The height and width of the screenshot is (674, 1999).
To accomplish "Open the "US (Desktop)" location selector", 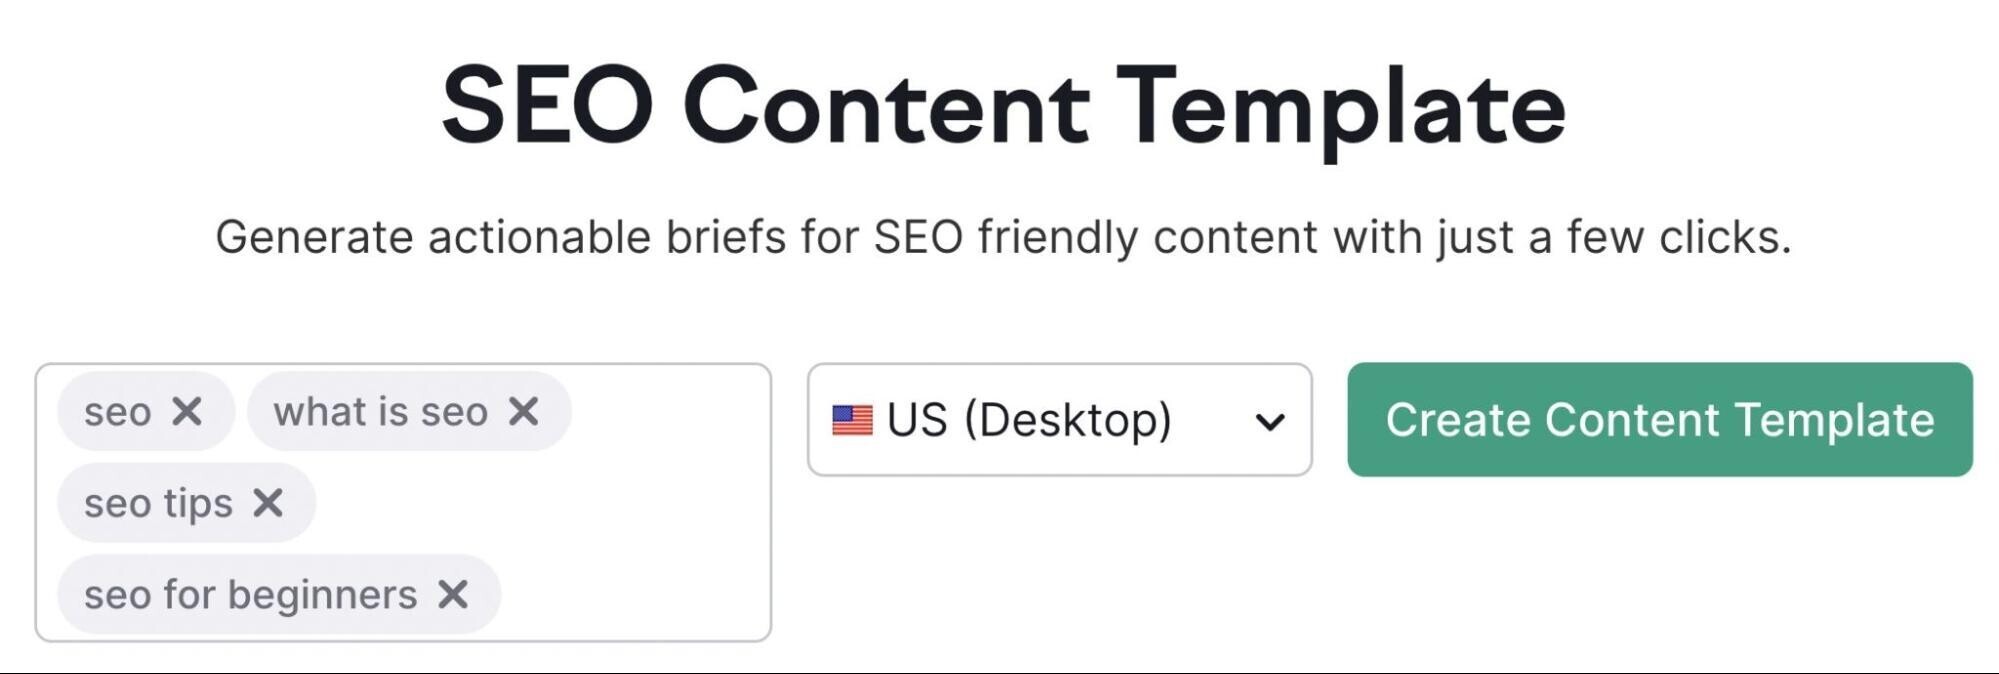I will [1060, 420].
